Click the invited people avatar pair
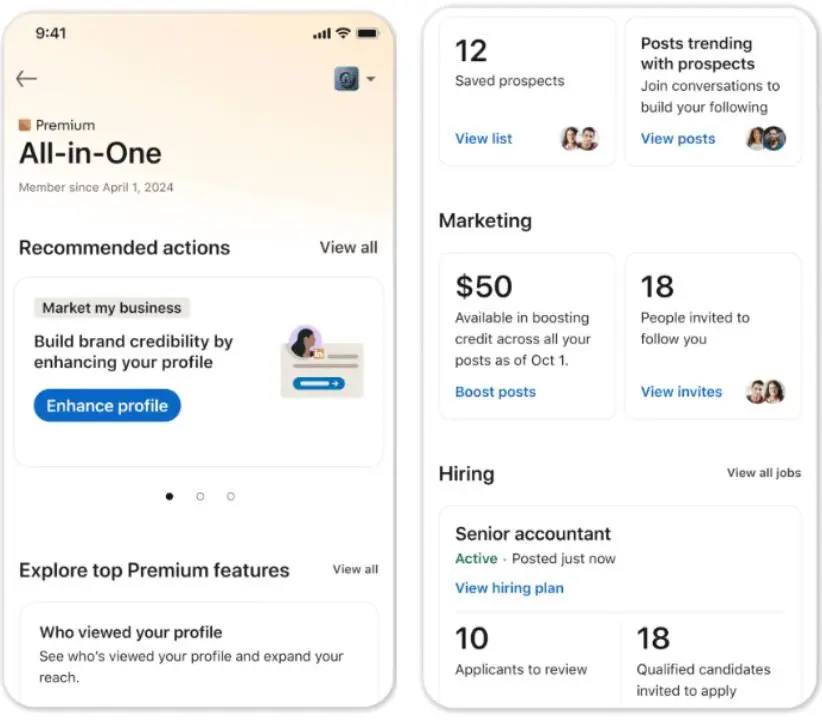 [766, 392]
